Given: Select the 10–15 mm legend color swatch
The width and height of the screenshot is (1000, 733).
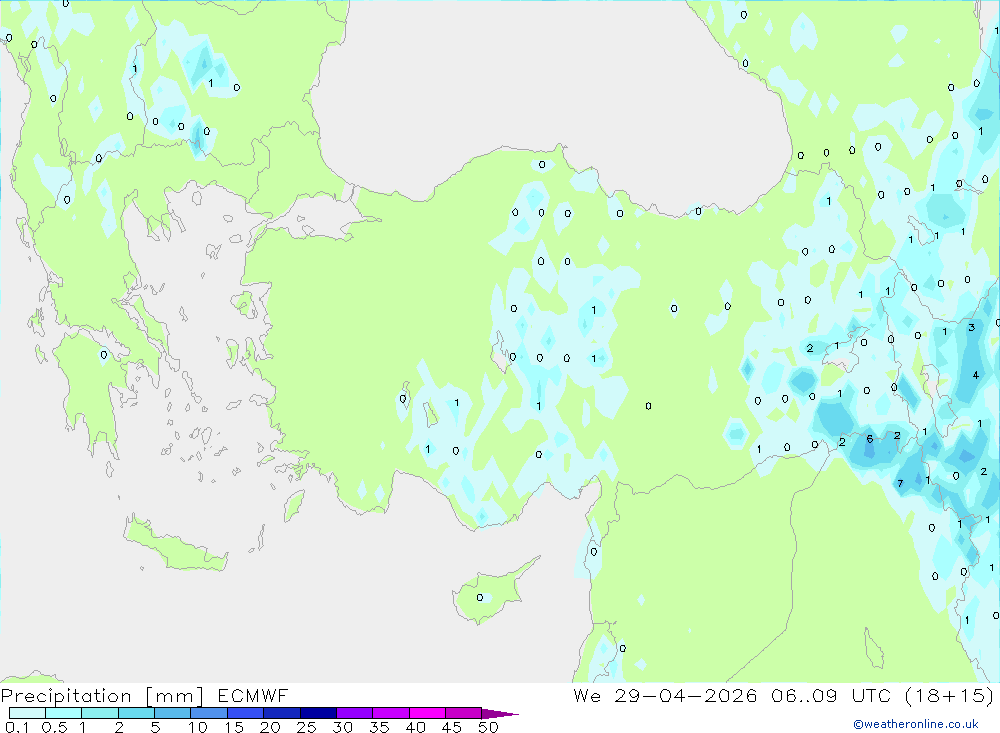Looking at the screenshot, I should coord(209,713).
